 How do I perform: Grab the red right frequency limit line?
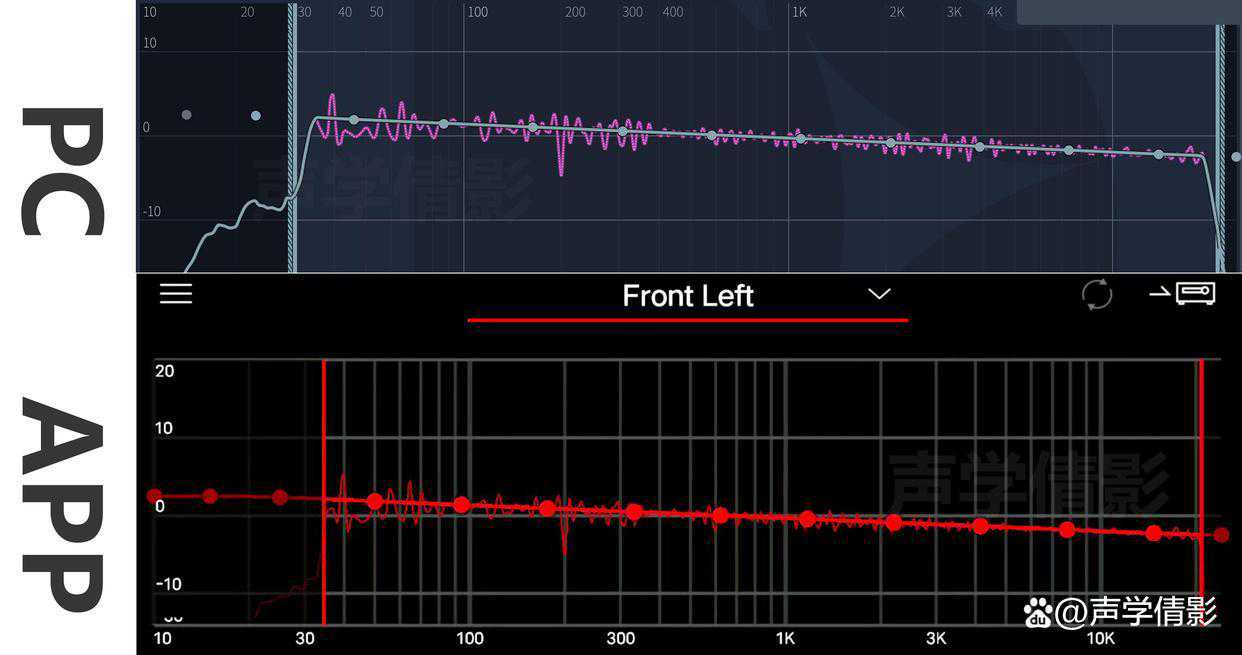click(1201, 490)
